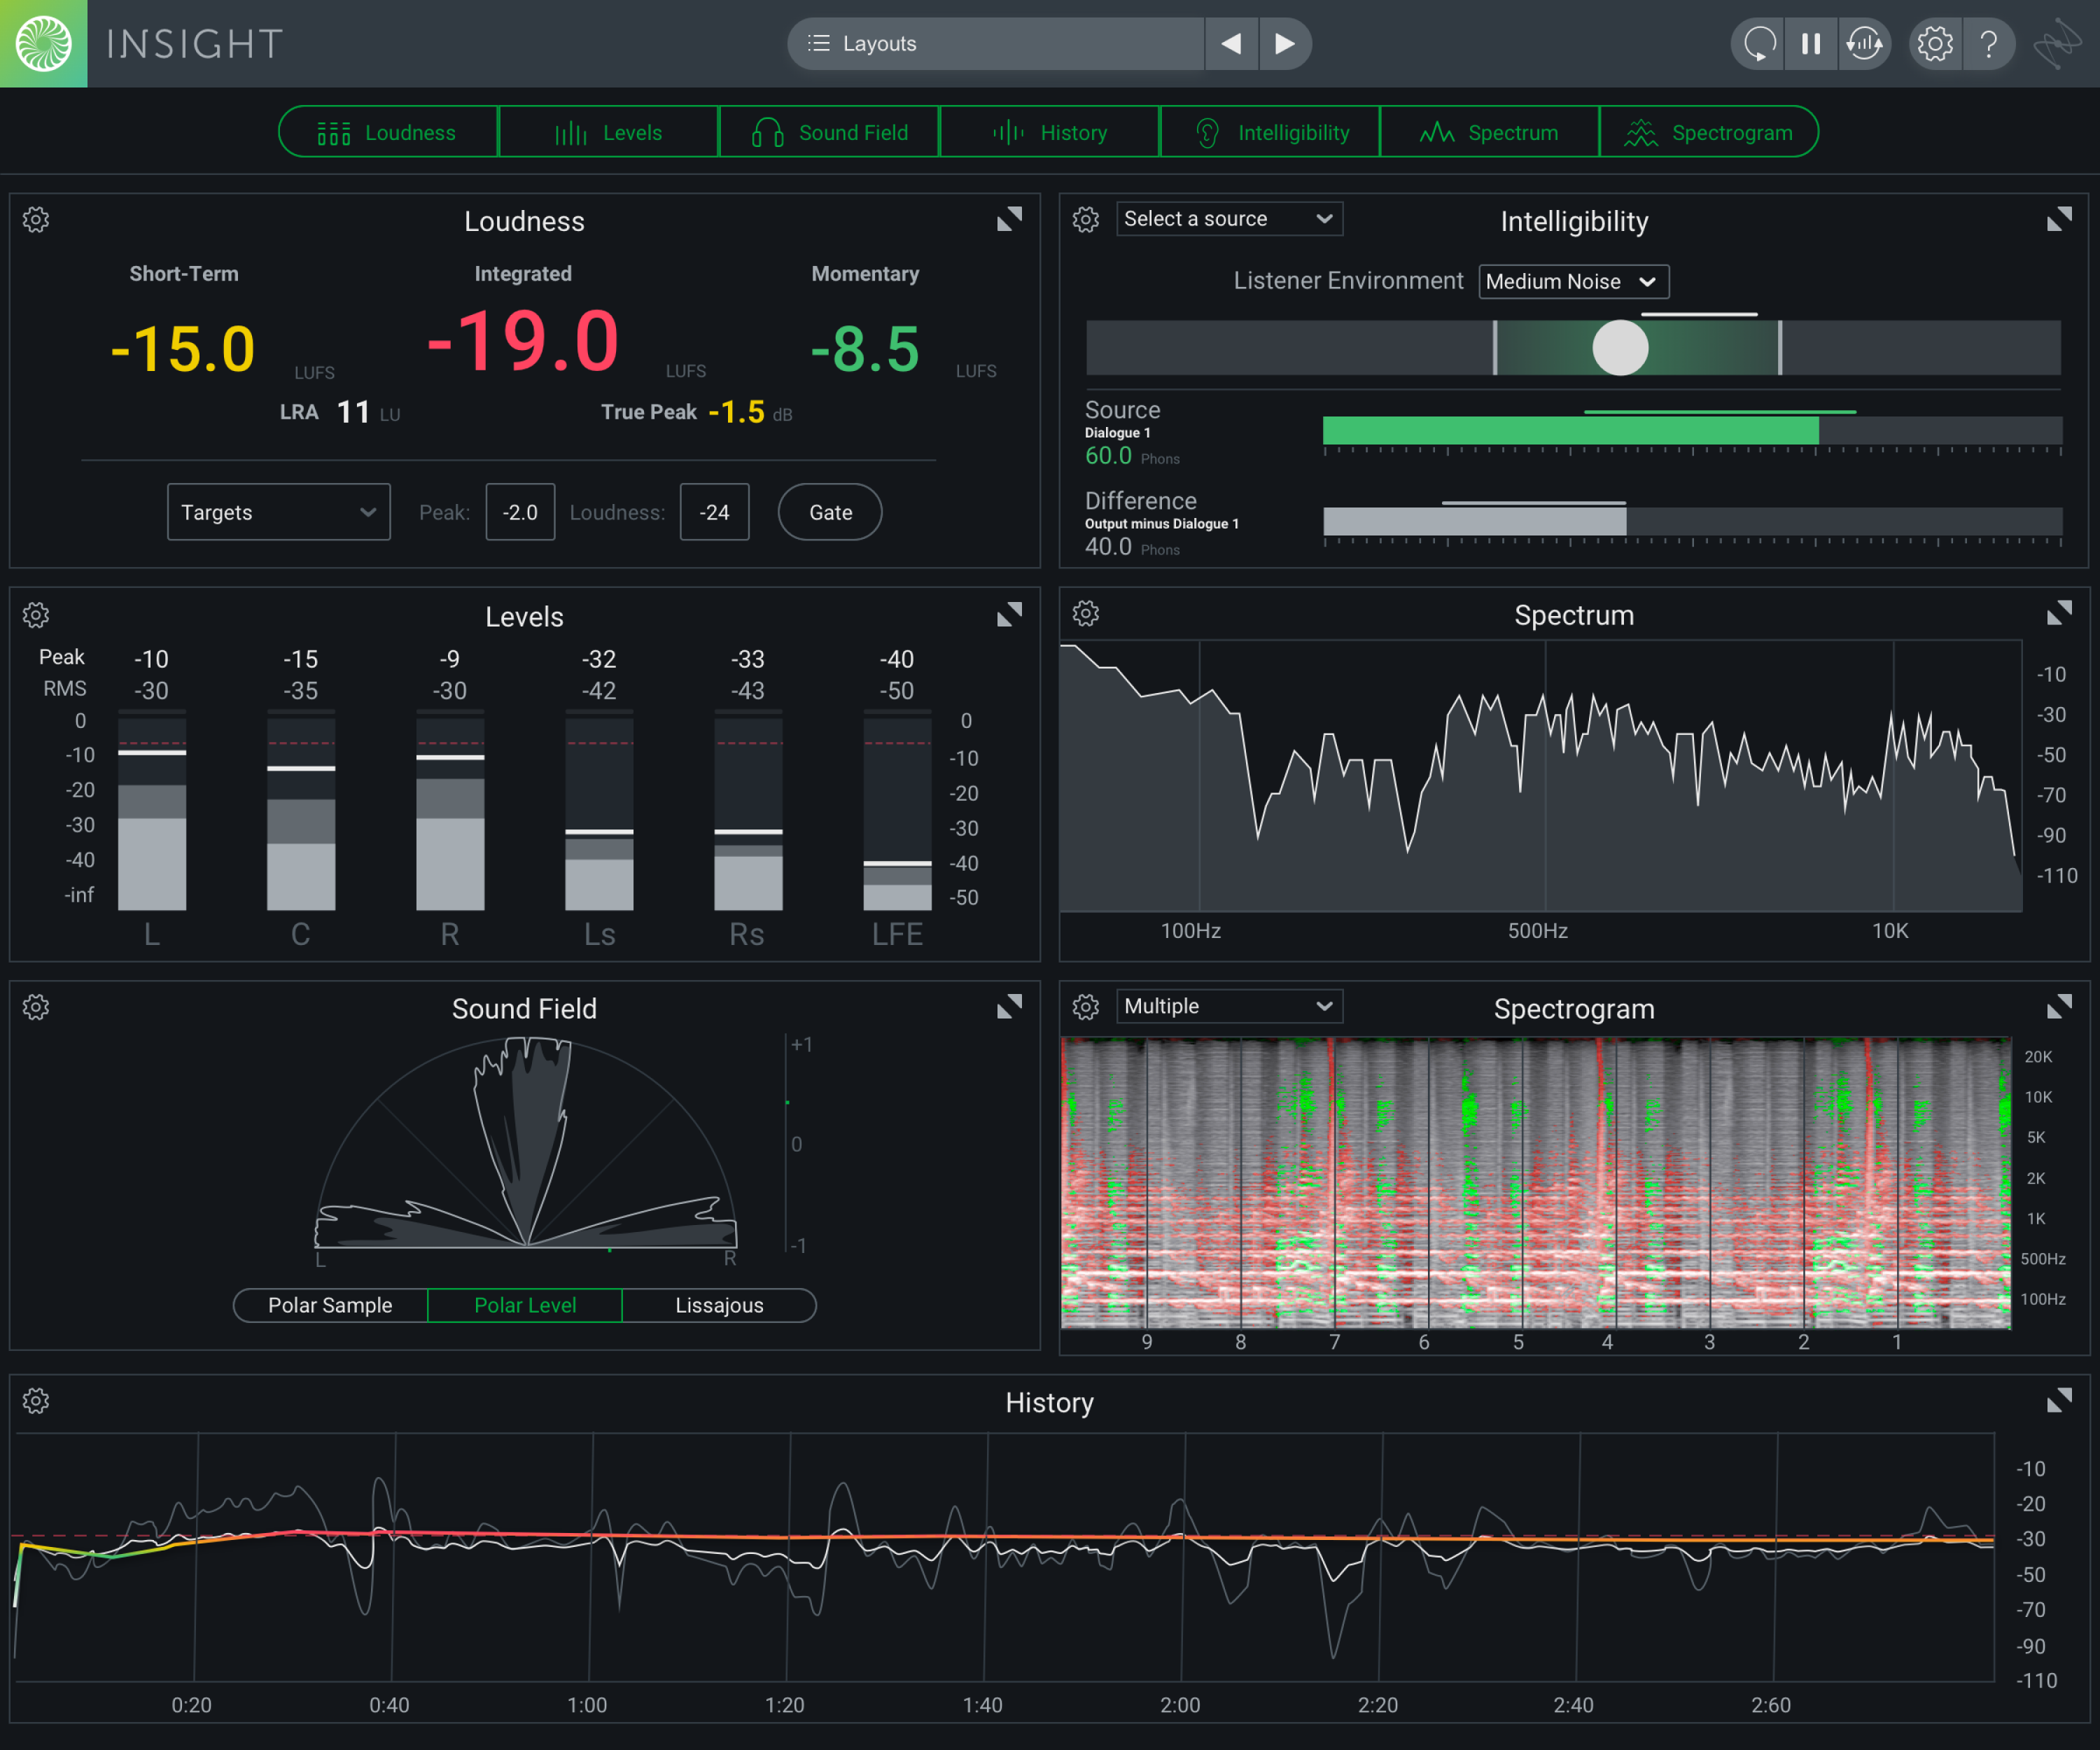Switch to Lissajous display mode
Viewport: 2100px width, 1750px height.
719,1304
